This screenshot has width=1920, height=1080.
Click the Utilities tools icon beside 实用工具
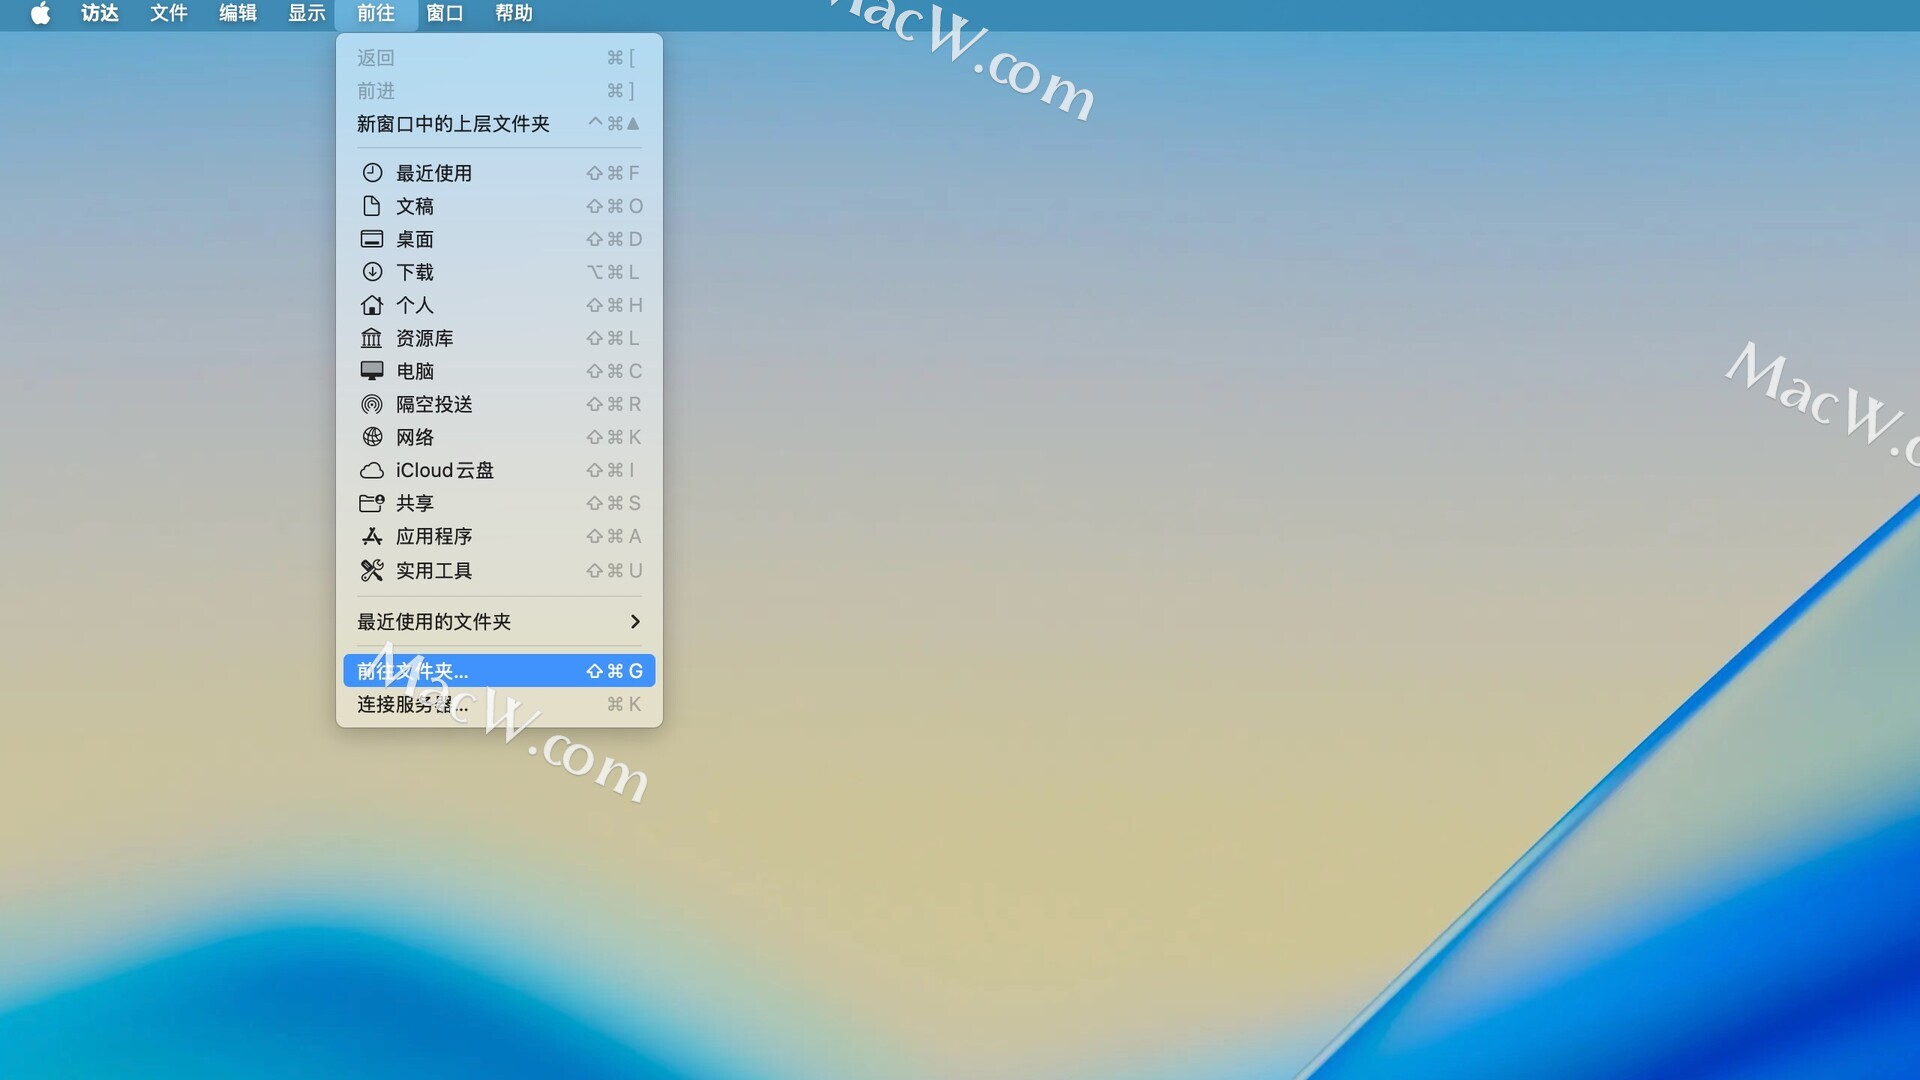coord(372,570)
